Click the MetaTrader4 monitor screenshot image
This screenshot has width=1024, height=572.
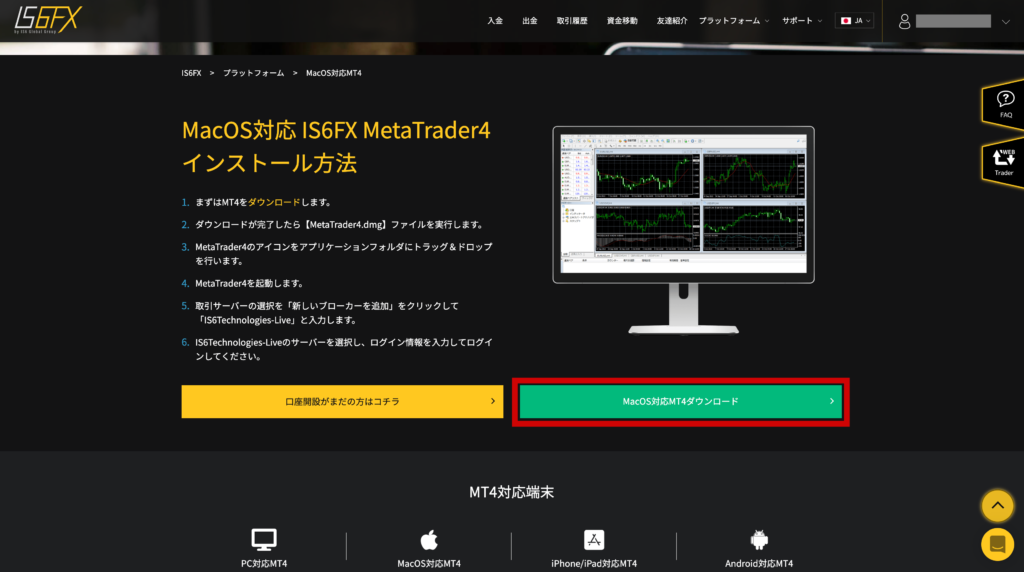(683, 230)
